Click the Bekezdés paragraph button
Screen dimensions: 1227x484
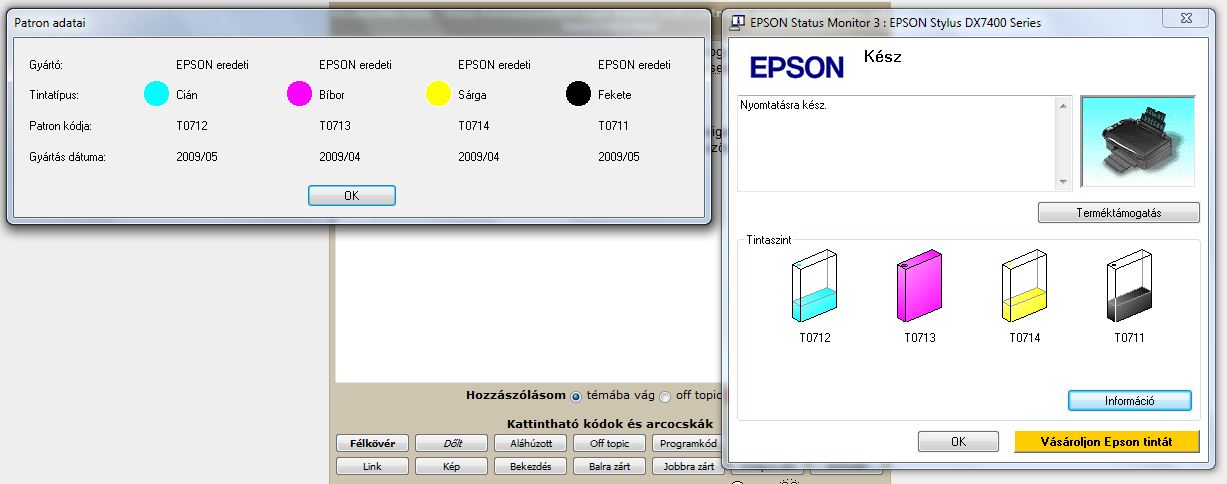click(530, 466)
